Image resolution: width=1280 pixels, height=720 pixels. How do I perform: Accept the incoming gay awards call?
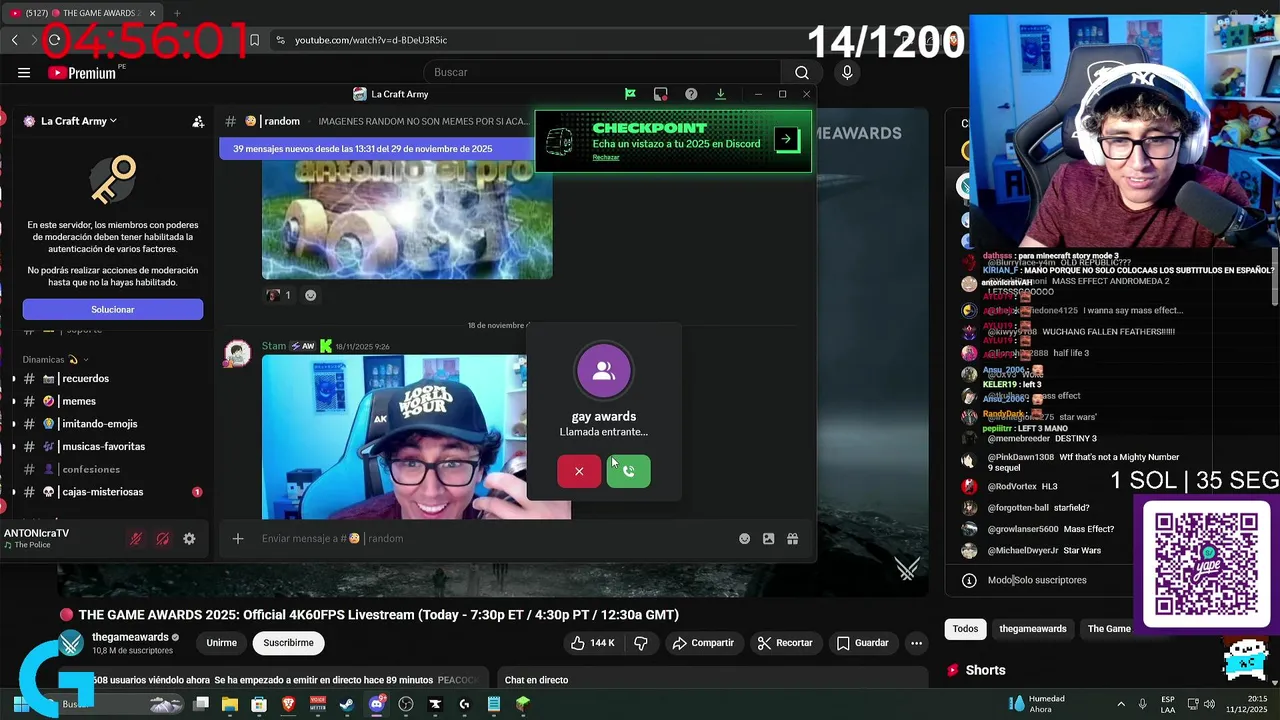628,471
